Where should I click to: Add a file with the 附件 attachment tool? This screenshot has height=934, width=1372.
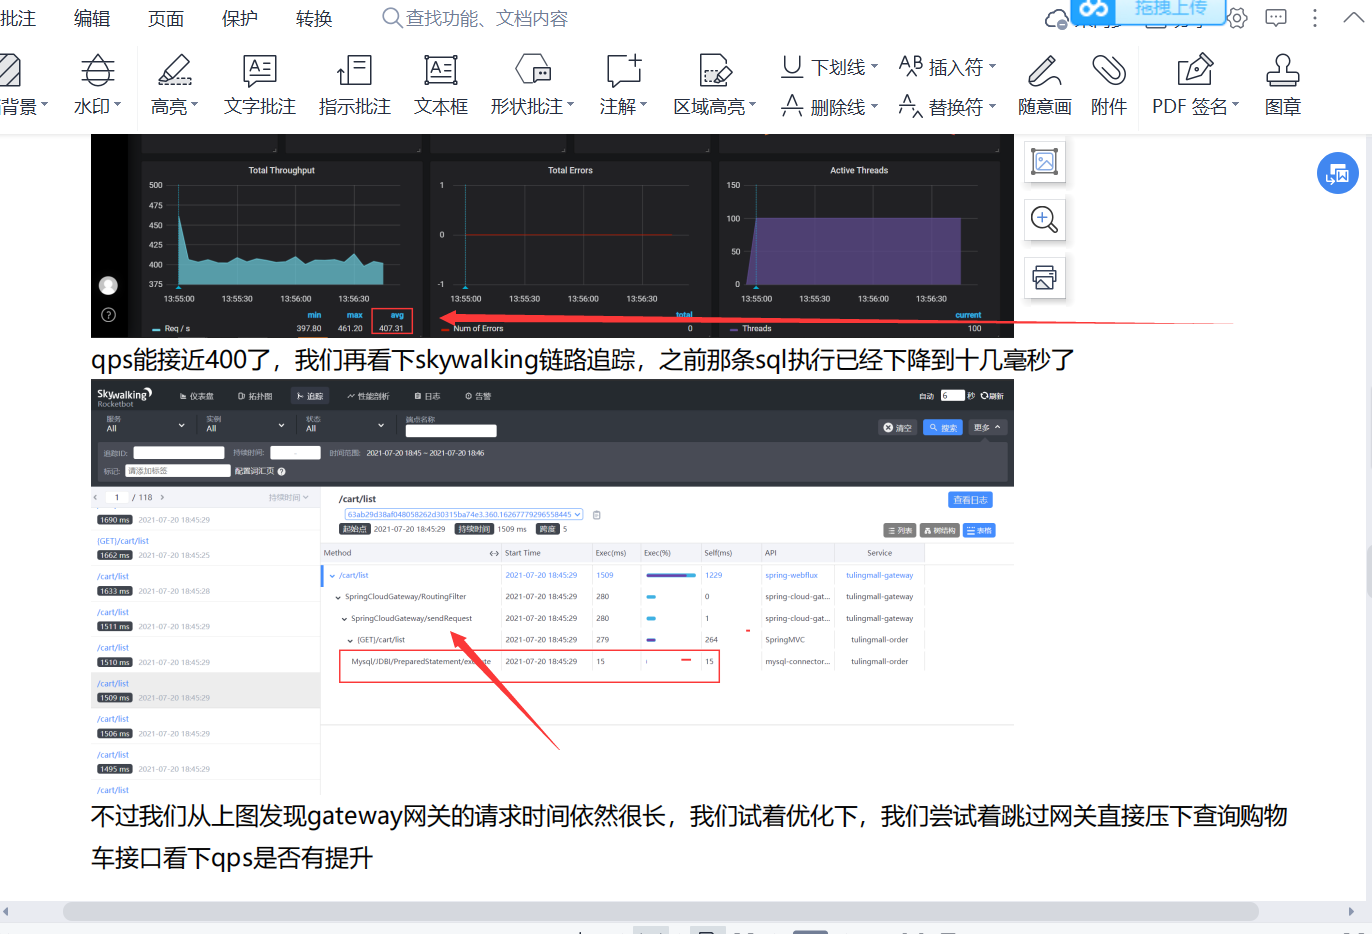[1108, 84]
